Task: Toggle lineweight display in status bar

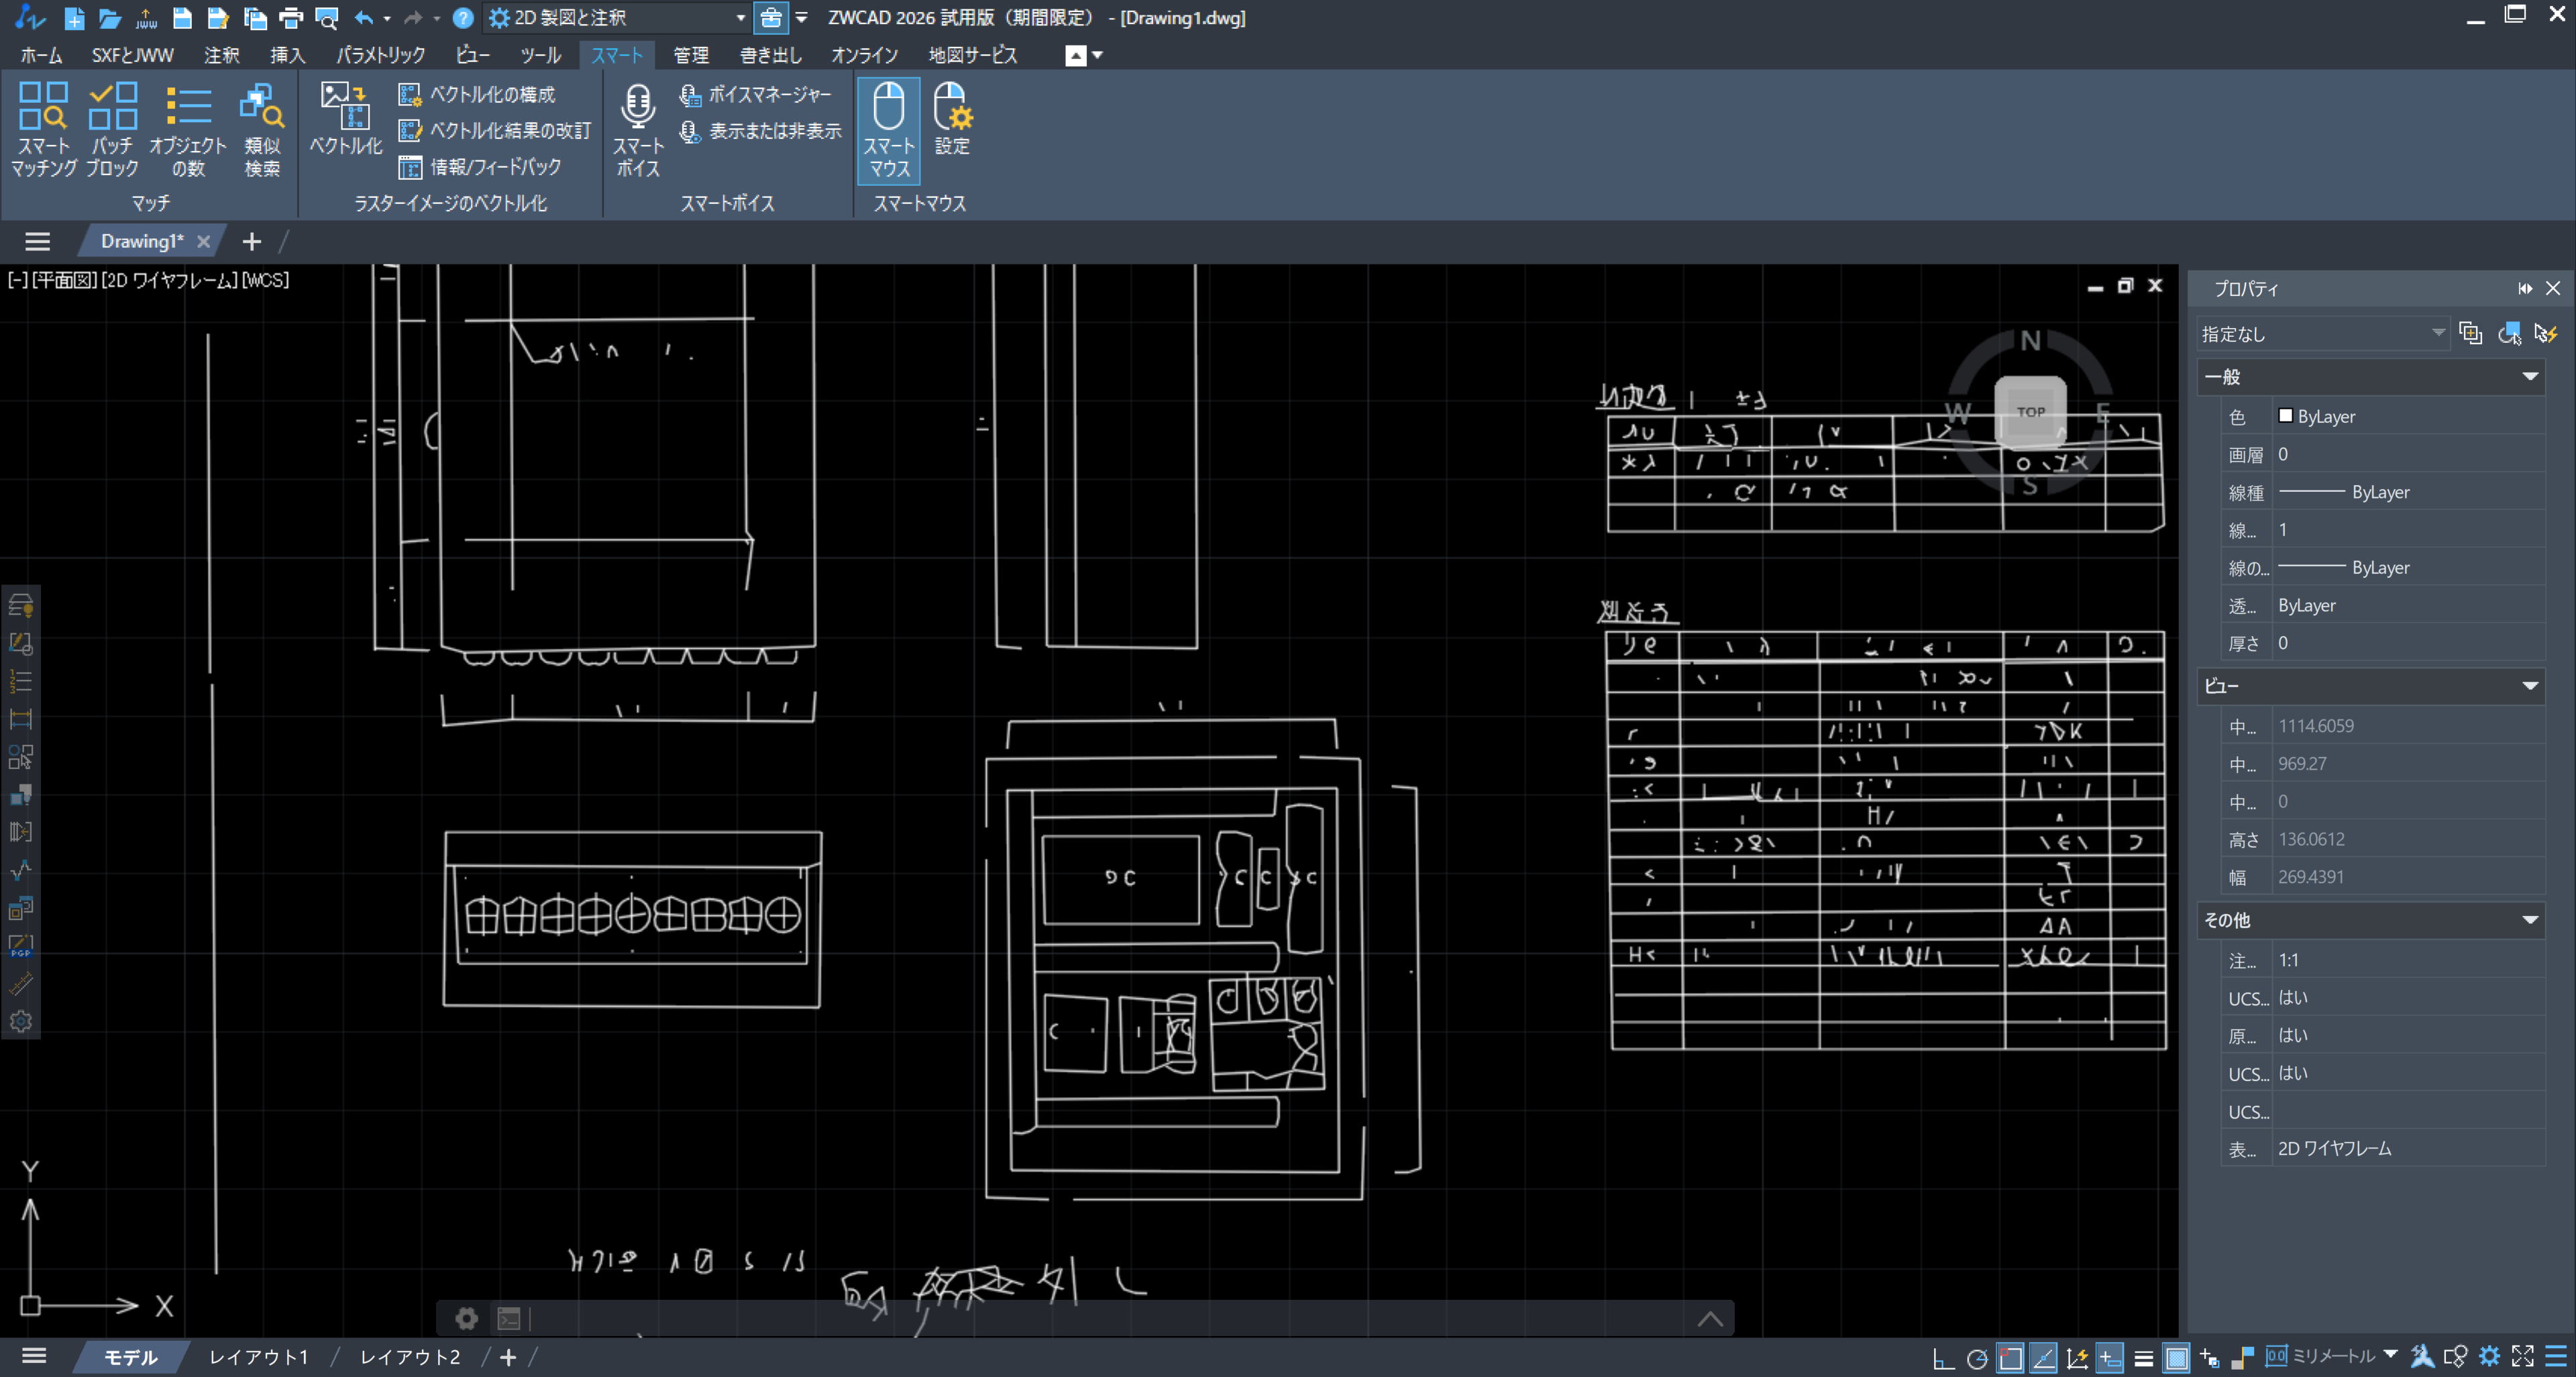Action: [x=2142, y=1357]
